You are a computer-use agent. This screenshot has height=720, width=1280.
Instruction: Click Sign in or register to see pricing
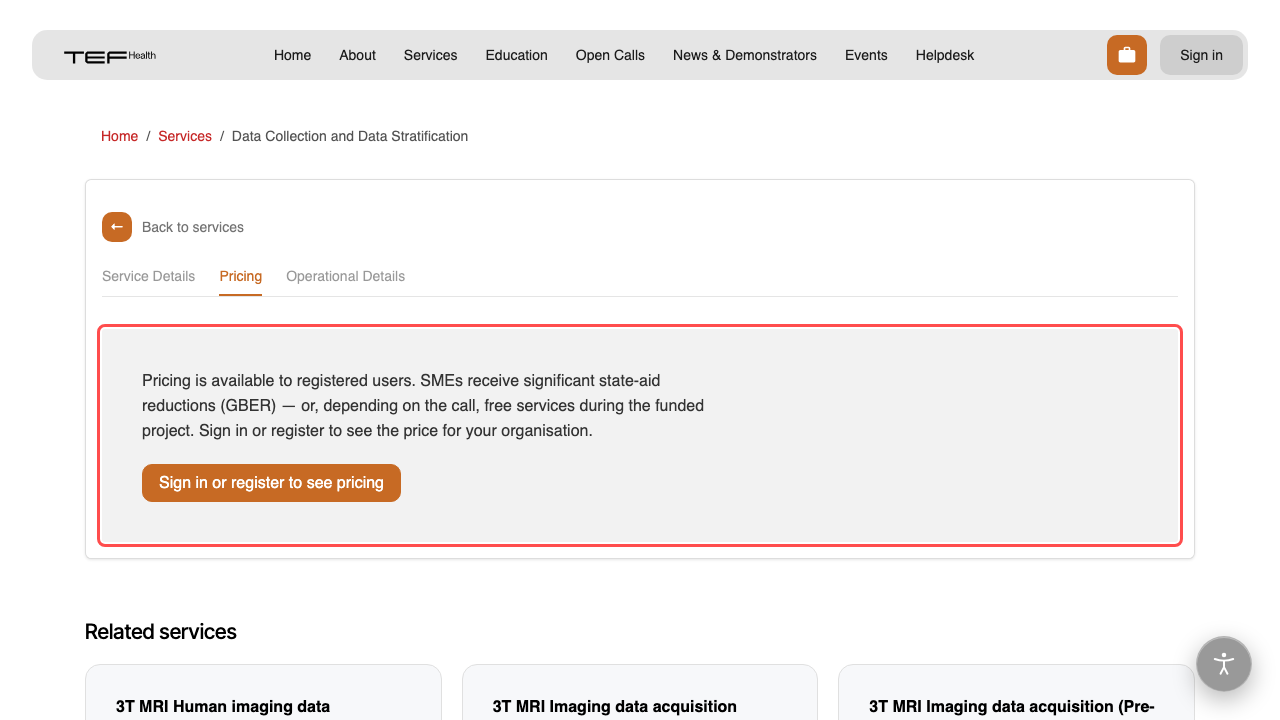point(271,483)
